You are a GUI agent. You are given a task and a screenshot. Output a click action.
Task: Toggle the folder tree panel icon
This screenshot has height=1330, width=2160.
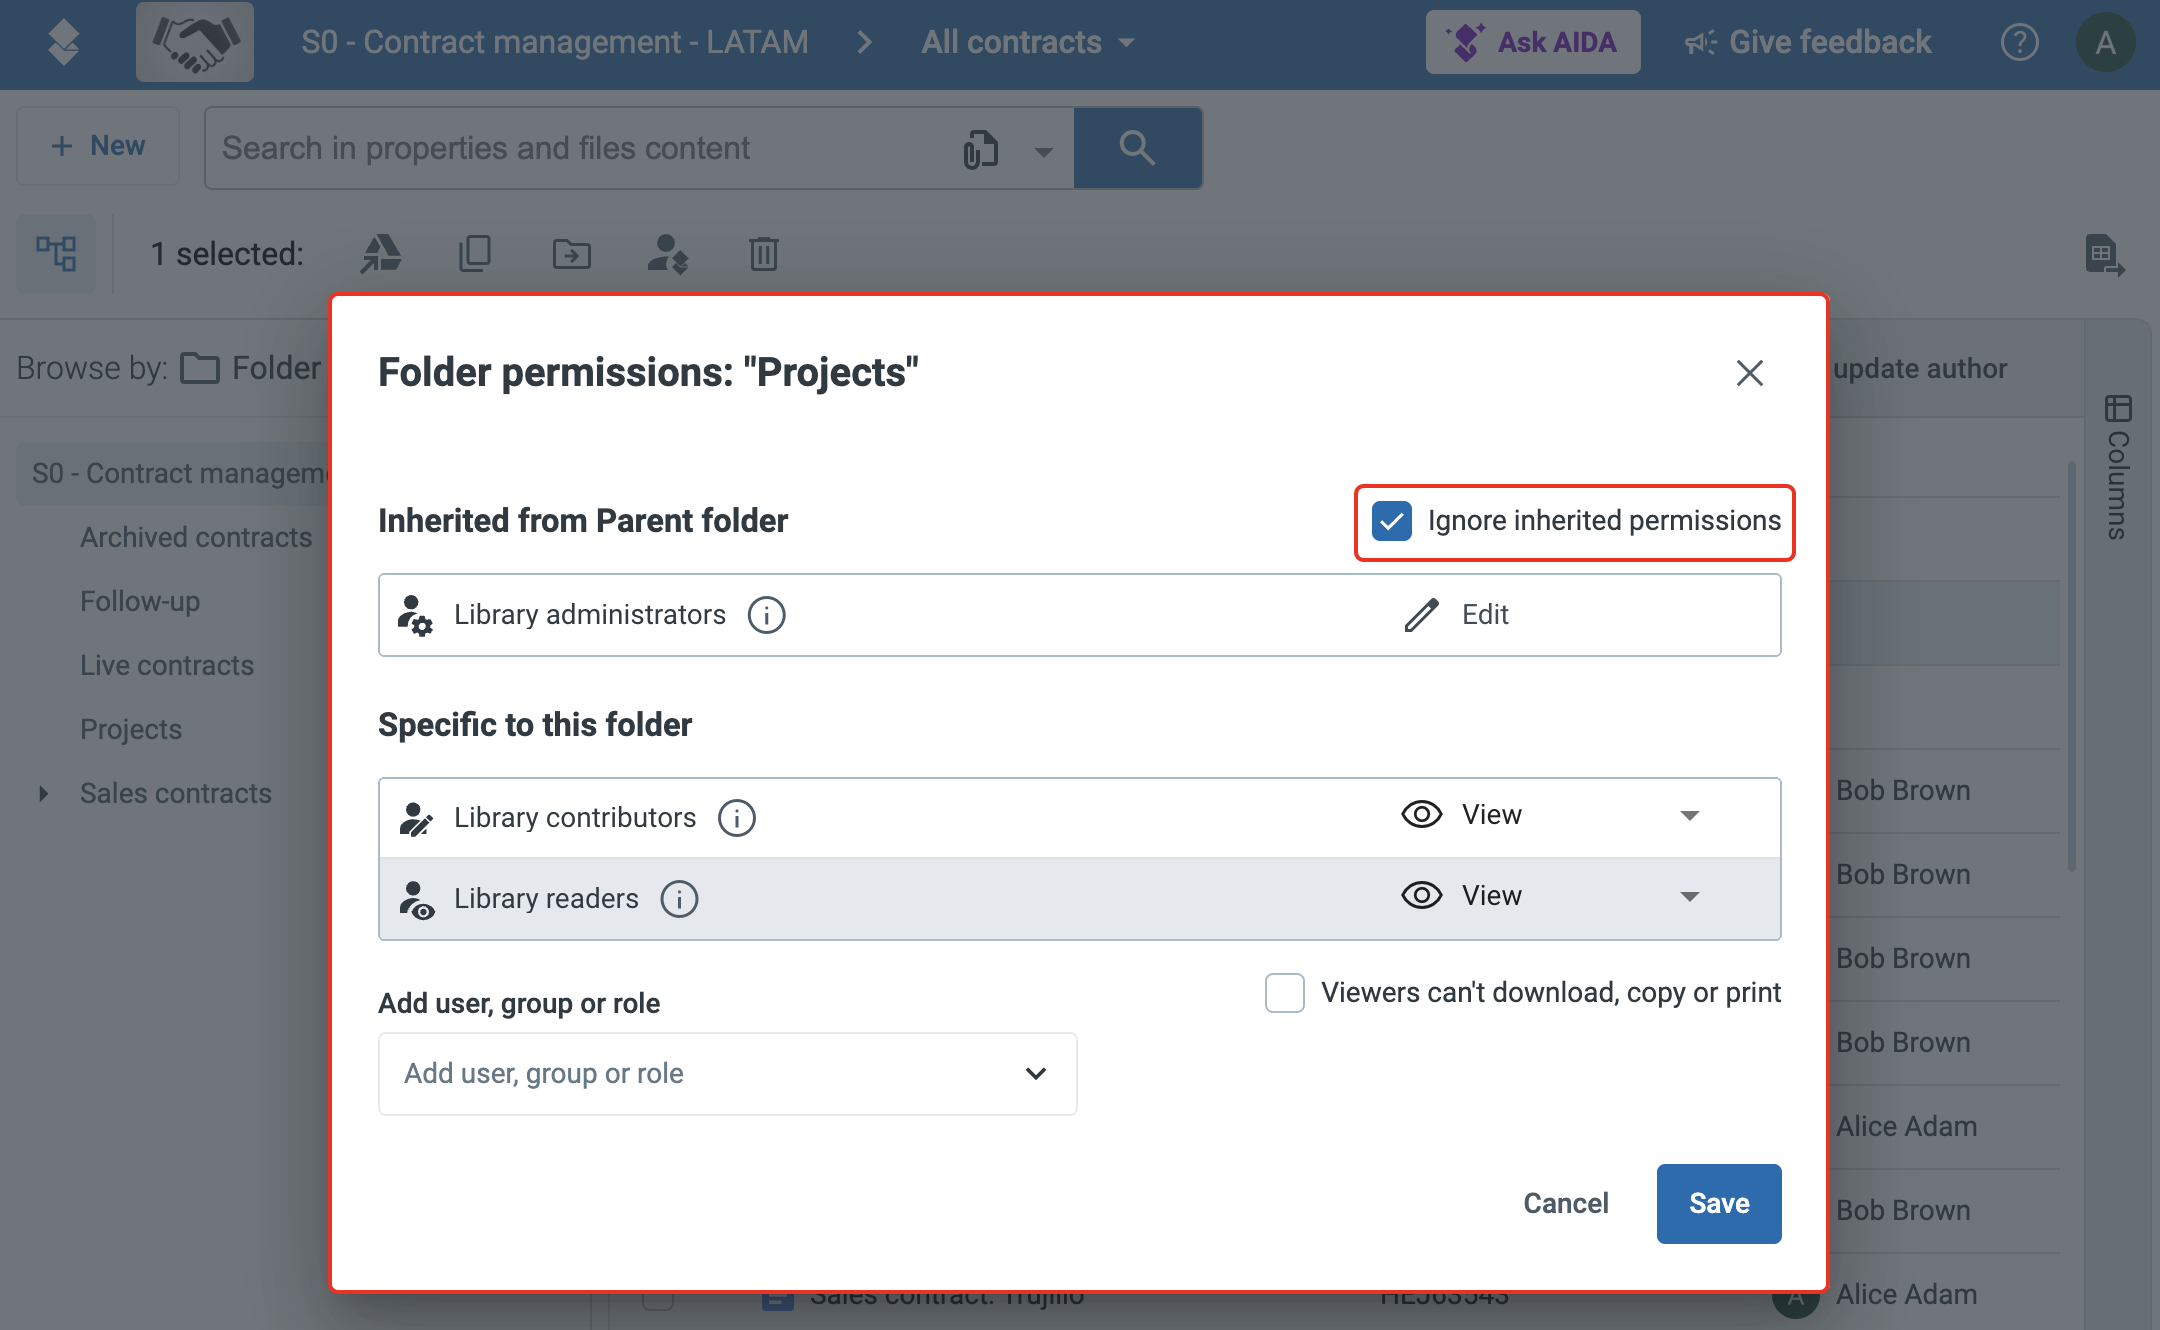56,253
